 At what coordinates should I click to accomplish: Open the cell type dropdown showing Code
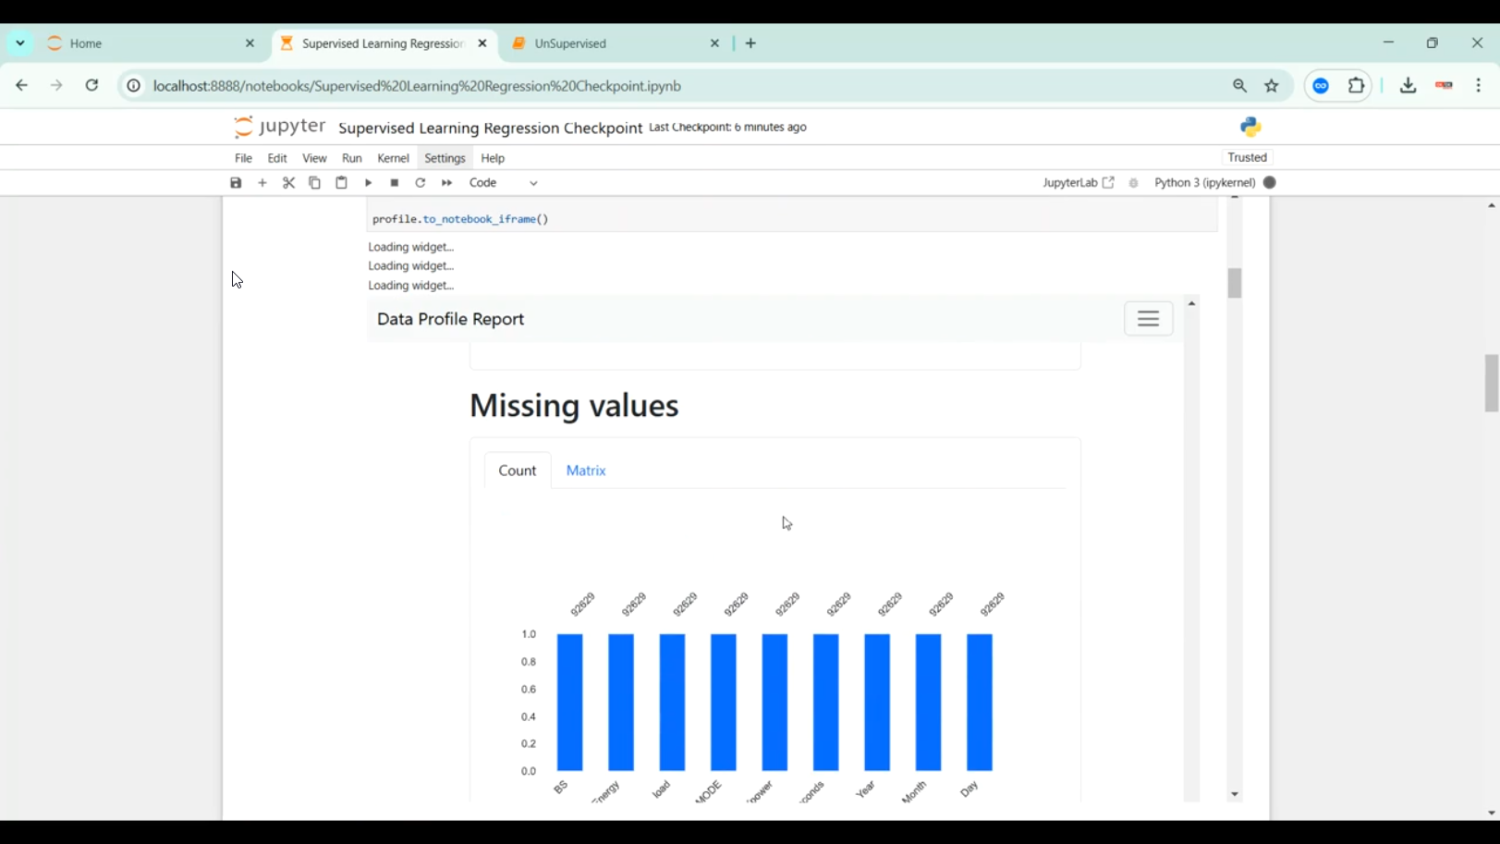coord(504,183)
